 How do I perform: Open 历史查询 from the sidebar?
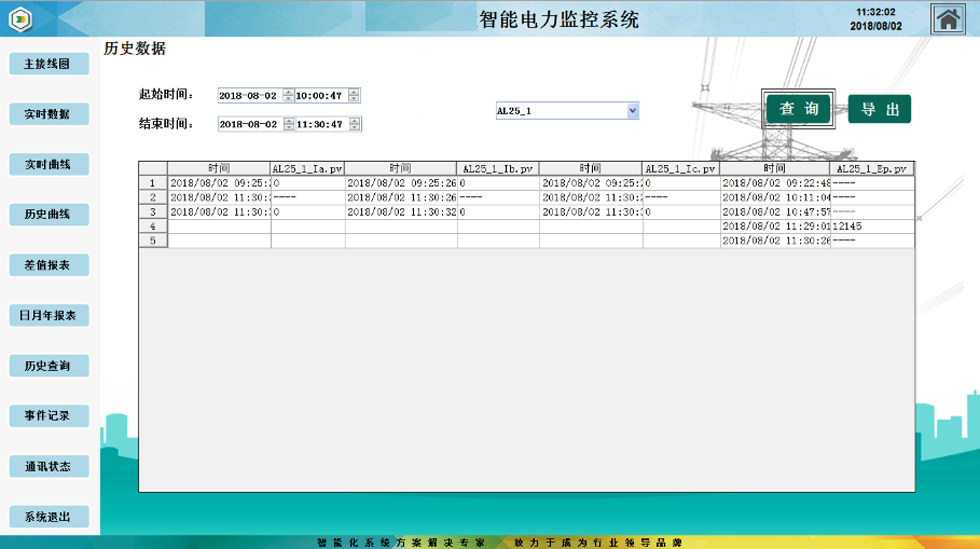pos(48,366)
